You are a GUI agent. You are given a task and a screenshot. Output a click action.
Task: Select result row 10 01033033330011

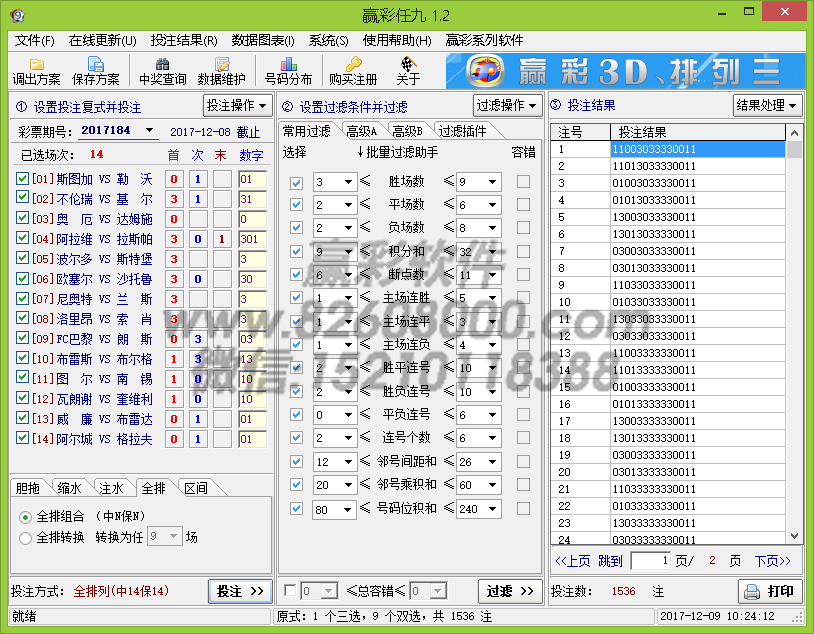click(668, 302)
